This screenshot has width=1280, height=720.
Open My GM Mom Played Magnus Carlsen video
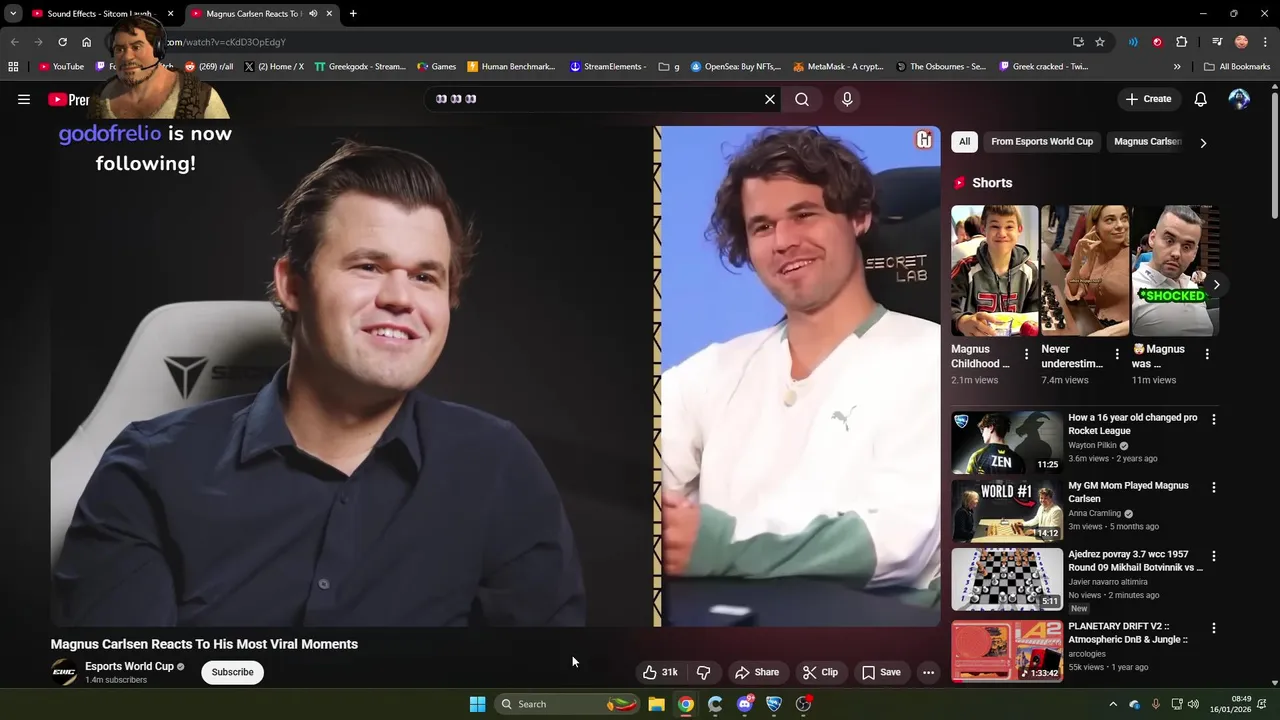(x=1128, y=492)
